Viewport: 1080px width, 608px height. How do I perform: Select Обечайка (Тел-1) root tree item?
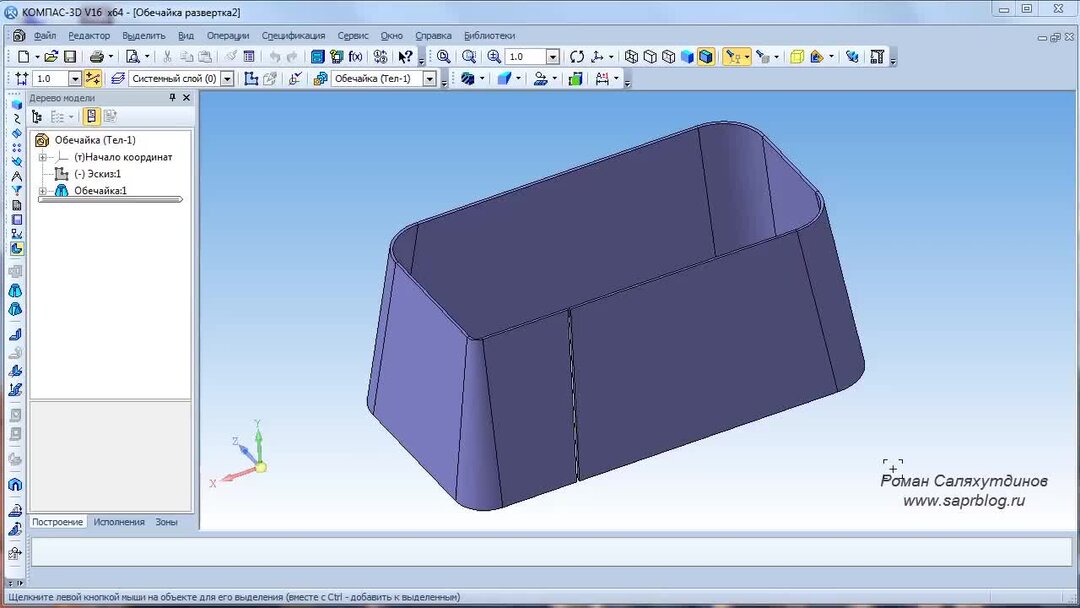point(95,140)
